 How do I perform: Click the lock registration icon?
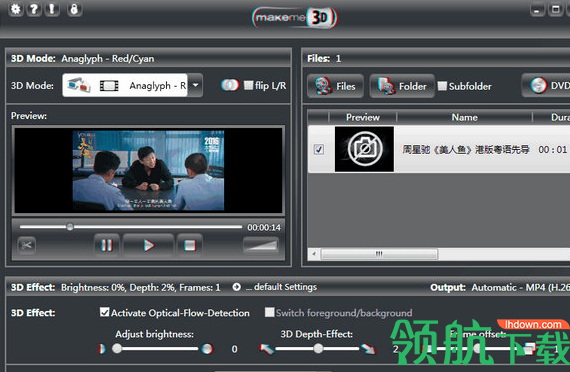click(x=74, y=9)
